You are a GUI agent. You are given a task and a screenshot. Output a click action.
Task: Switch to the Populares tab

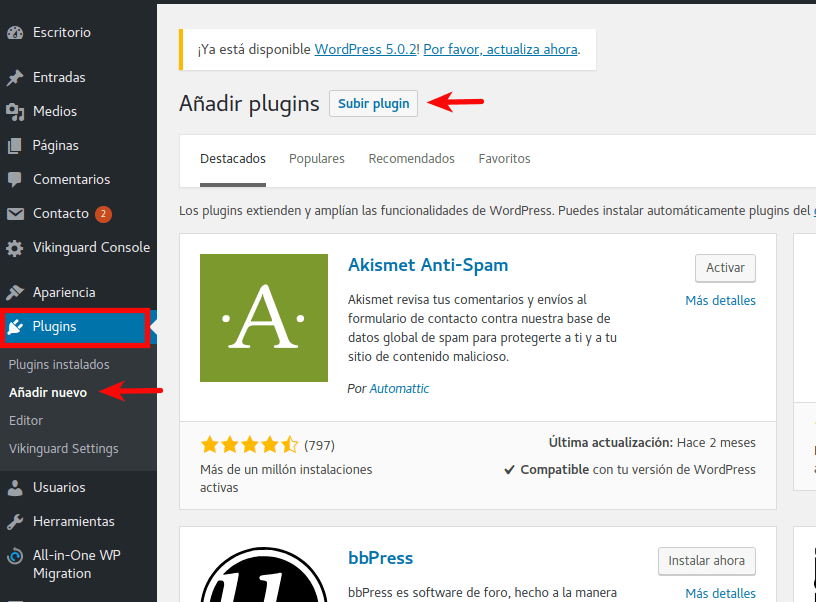click(x=316, y=159)
